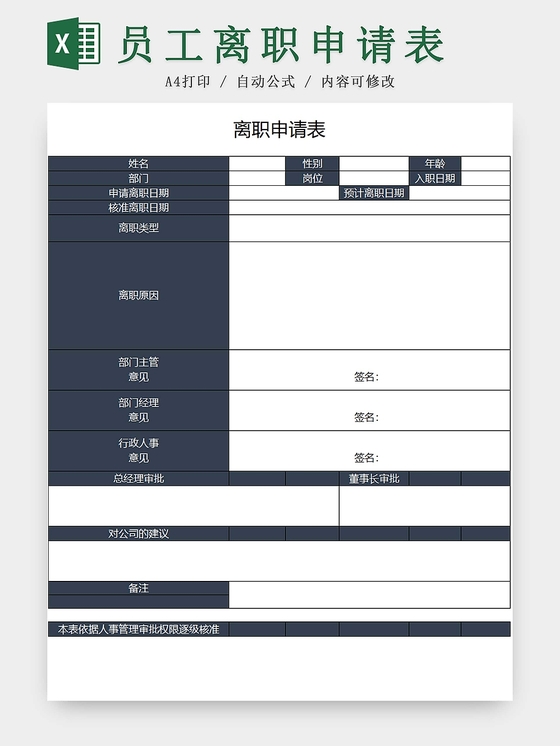Select the 性别 label cell
Image resolution: width=560 pixels, height=746 pixels.
[312, 164]
